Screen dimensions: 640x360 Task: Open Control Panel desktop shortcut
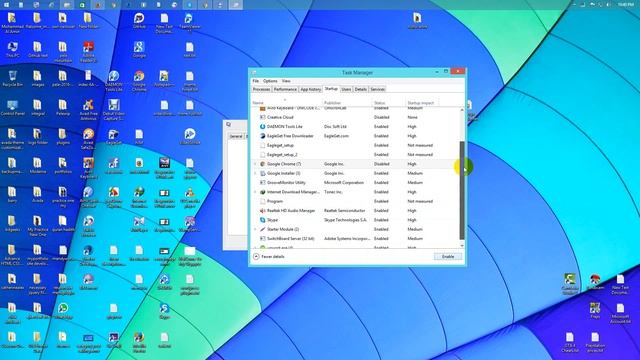click(x=12, y=108)
